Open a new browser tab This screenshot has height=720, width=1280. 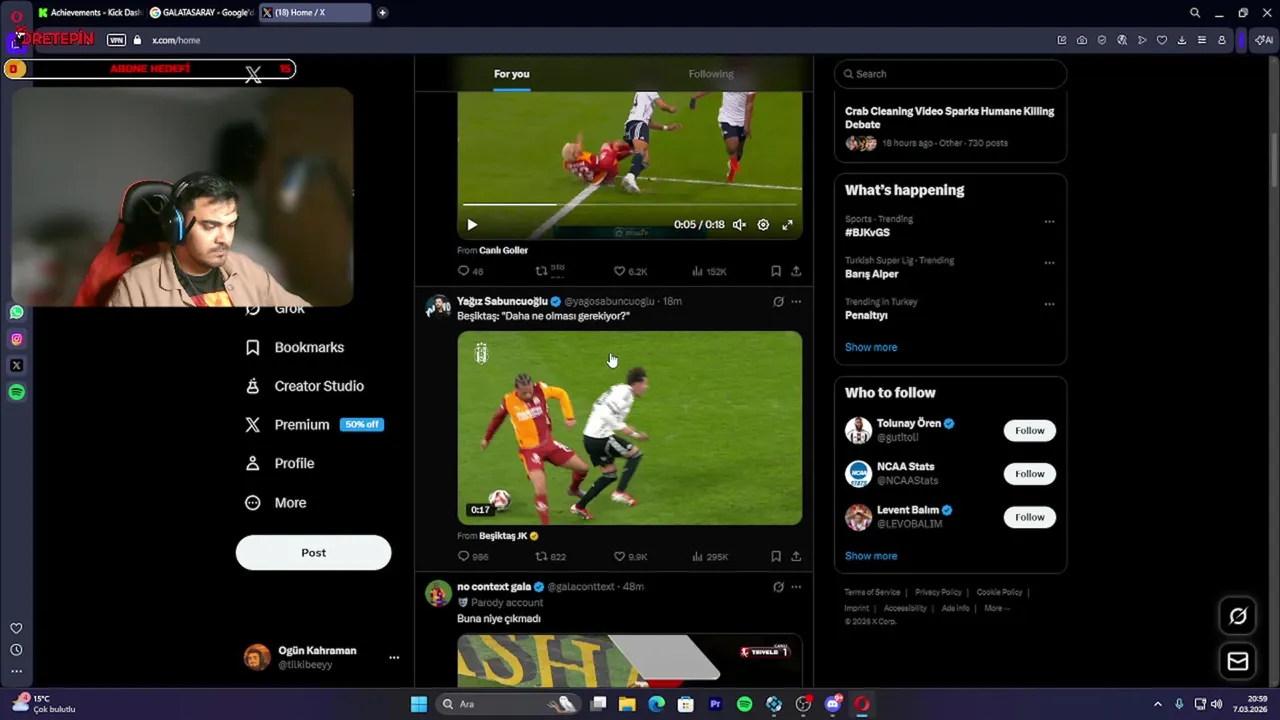[x=382, y=13]
